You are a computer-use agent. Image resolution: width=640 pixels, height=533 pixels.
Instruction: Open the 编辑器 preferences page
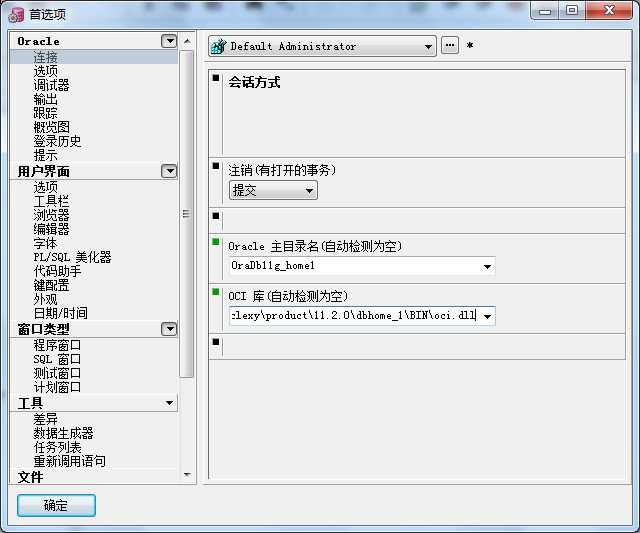[x=51, y=229]
